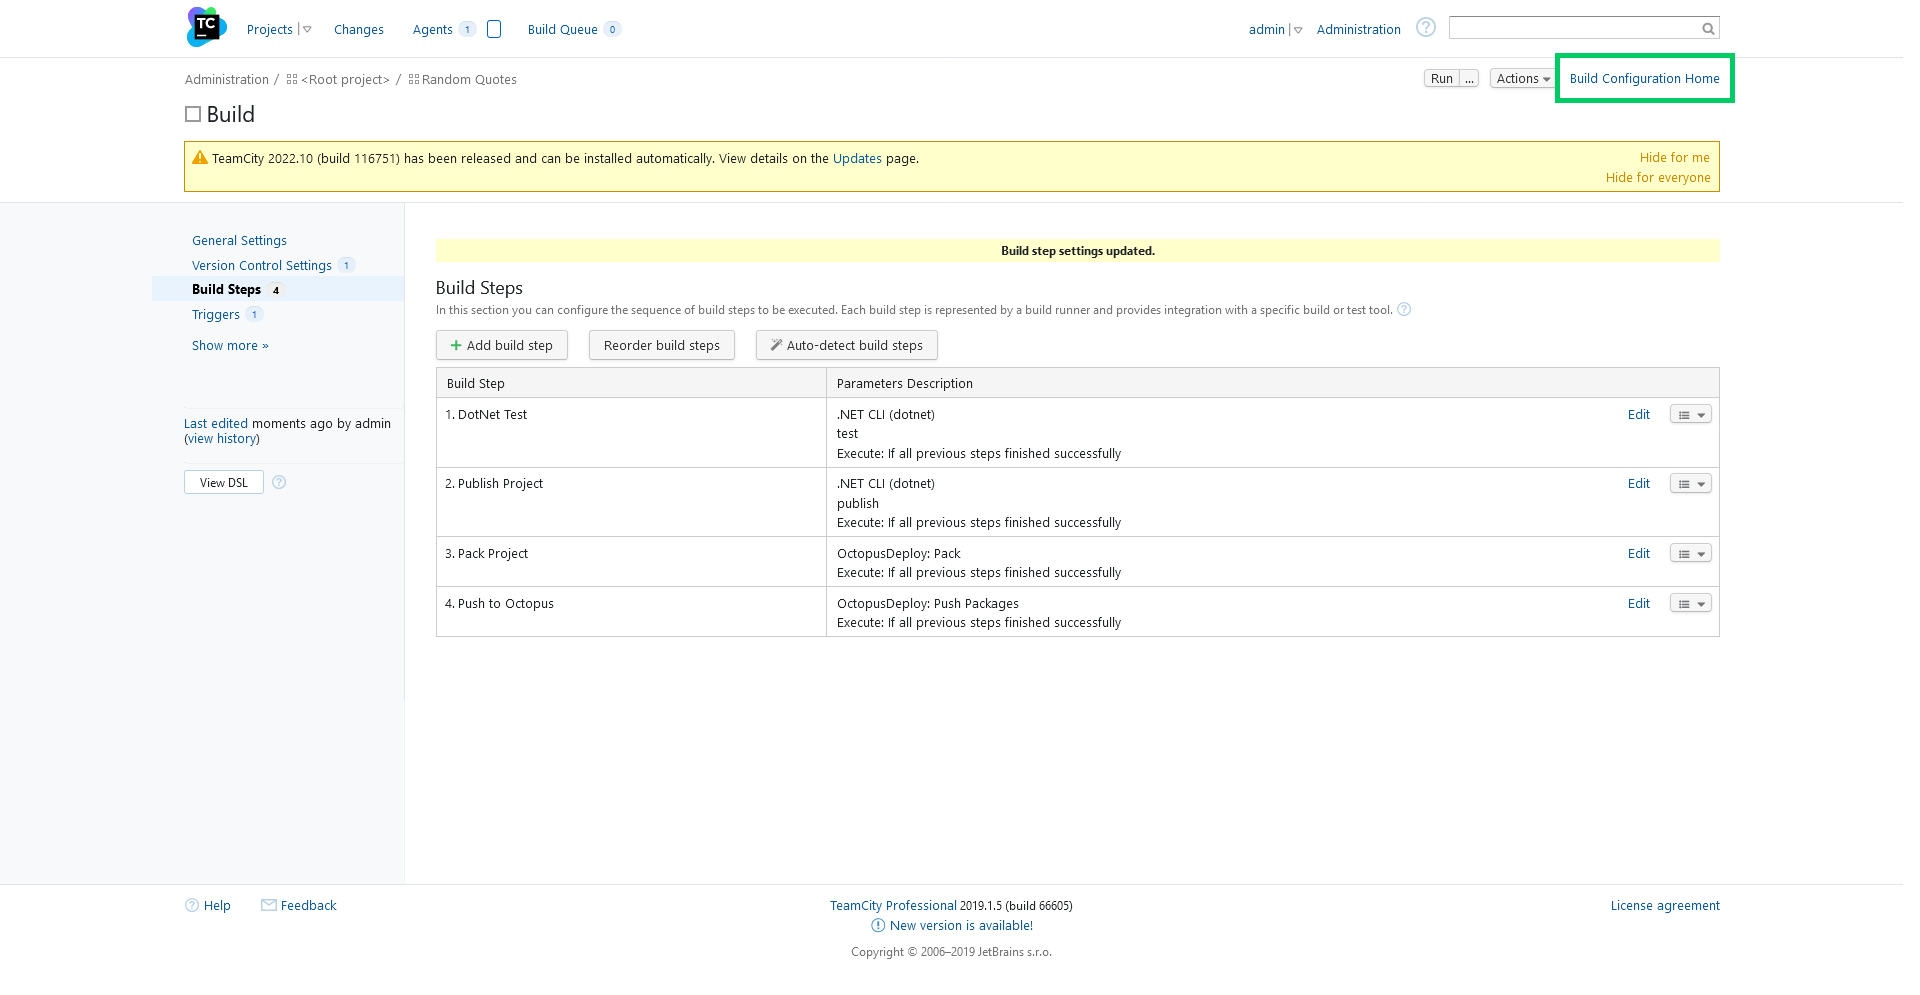Click the Build Queue count badge
1920x995 pixels.
coord(612,30)
